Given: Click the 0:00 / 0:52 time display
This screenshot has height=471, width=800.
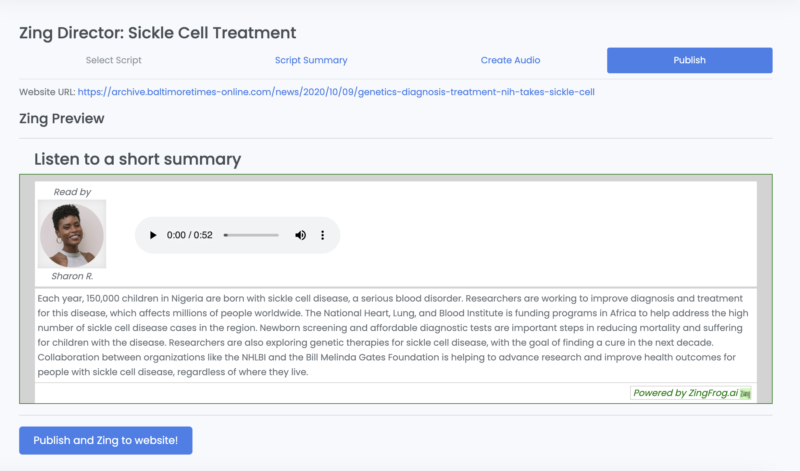Looking at the screenshot, I should 189,235.
